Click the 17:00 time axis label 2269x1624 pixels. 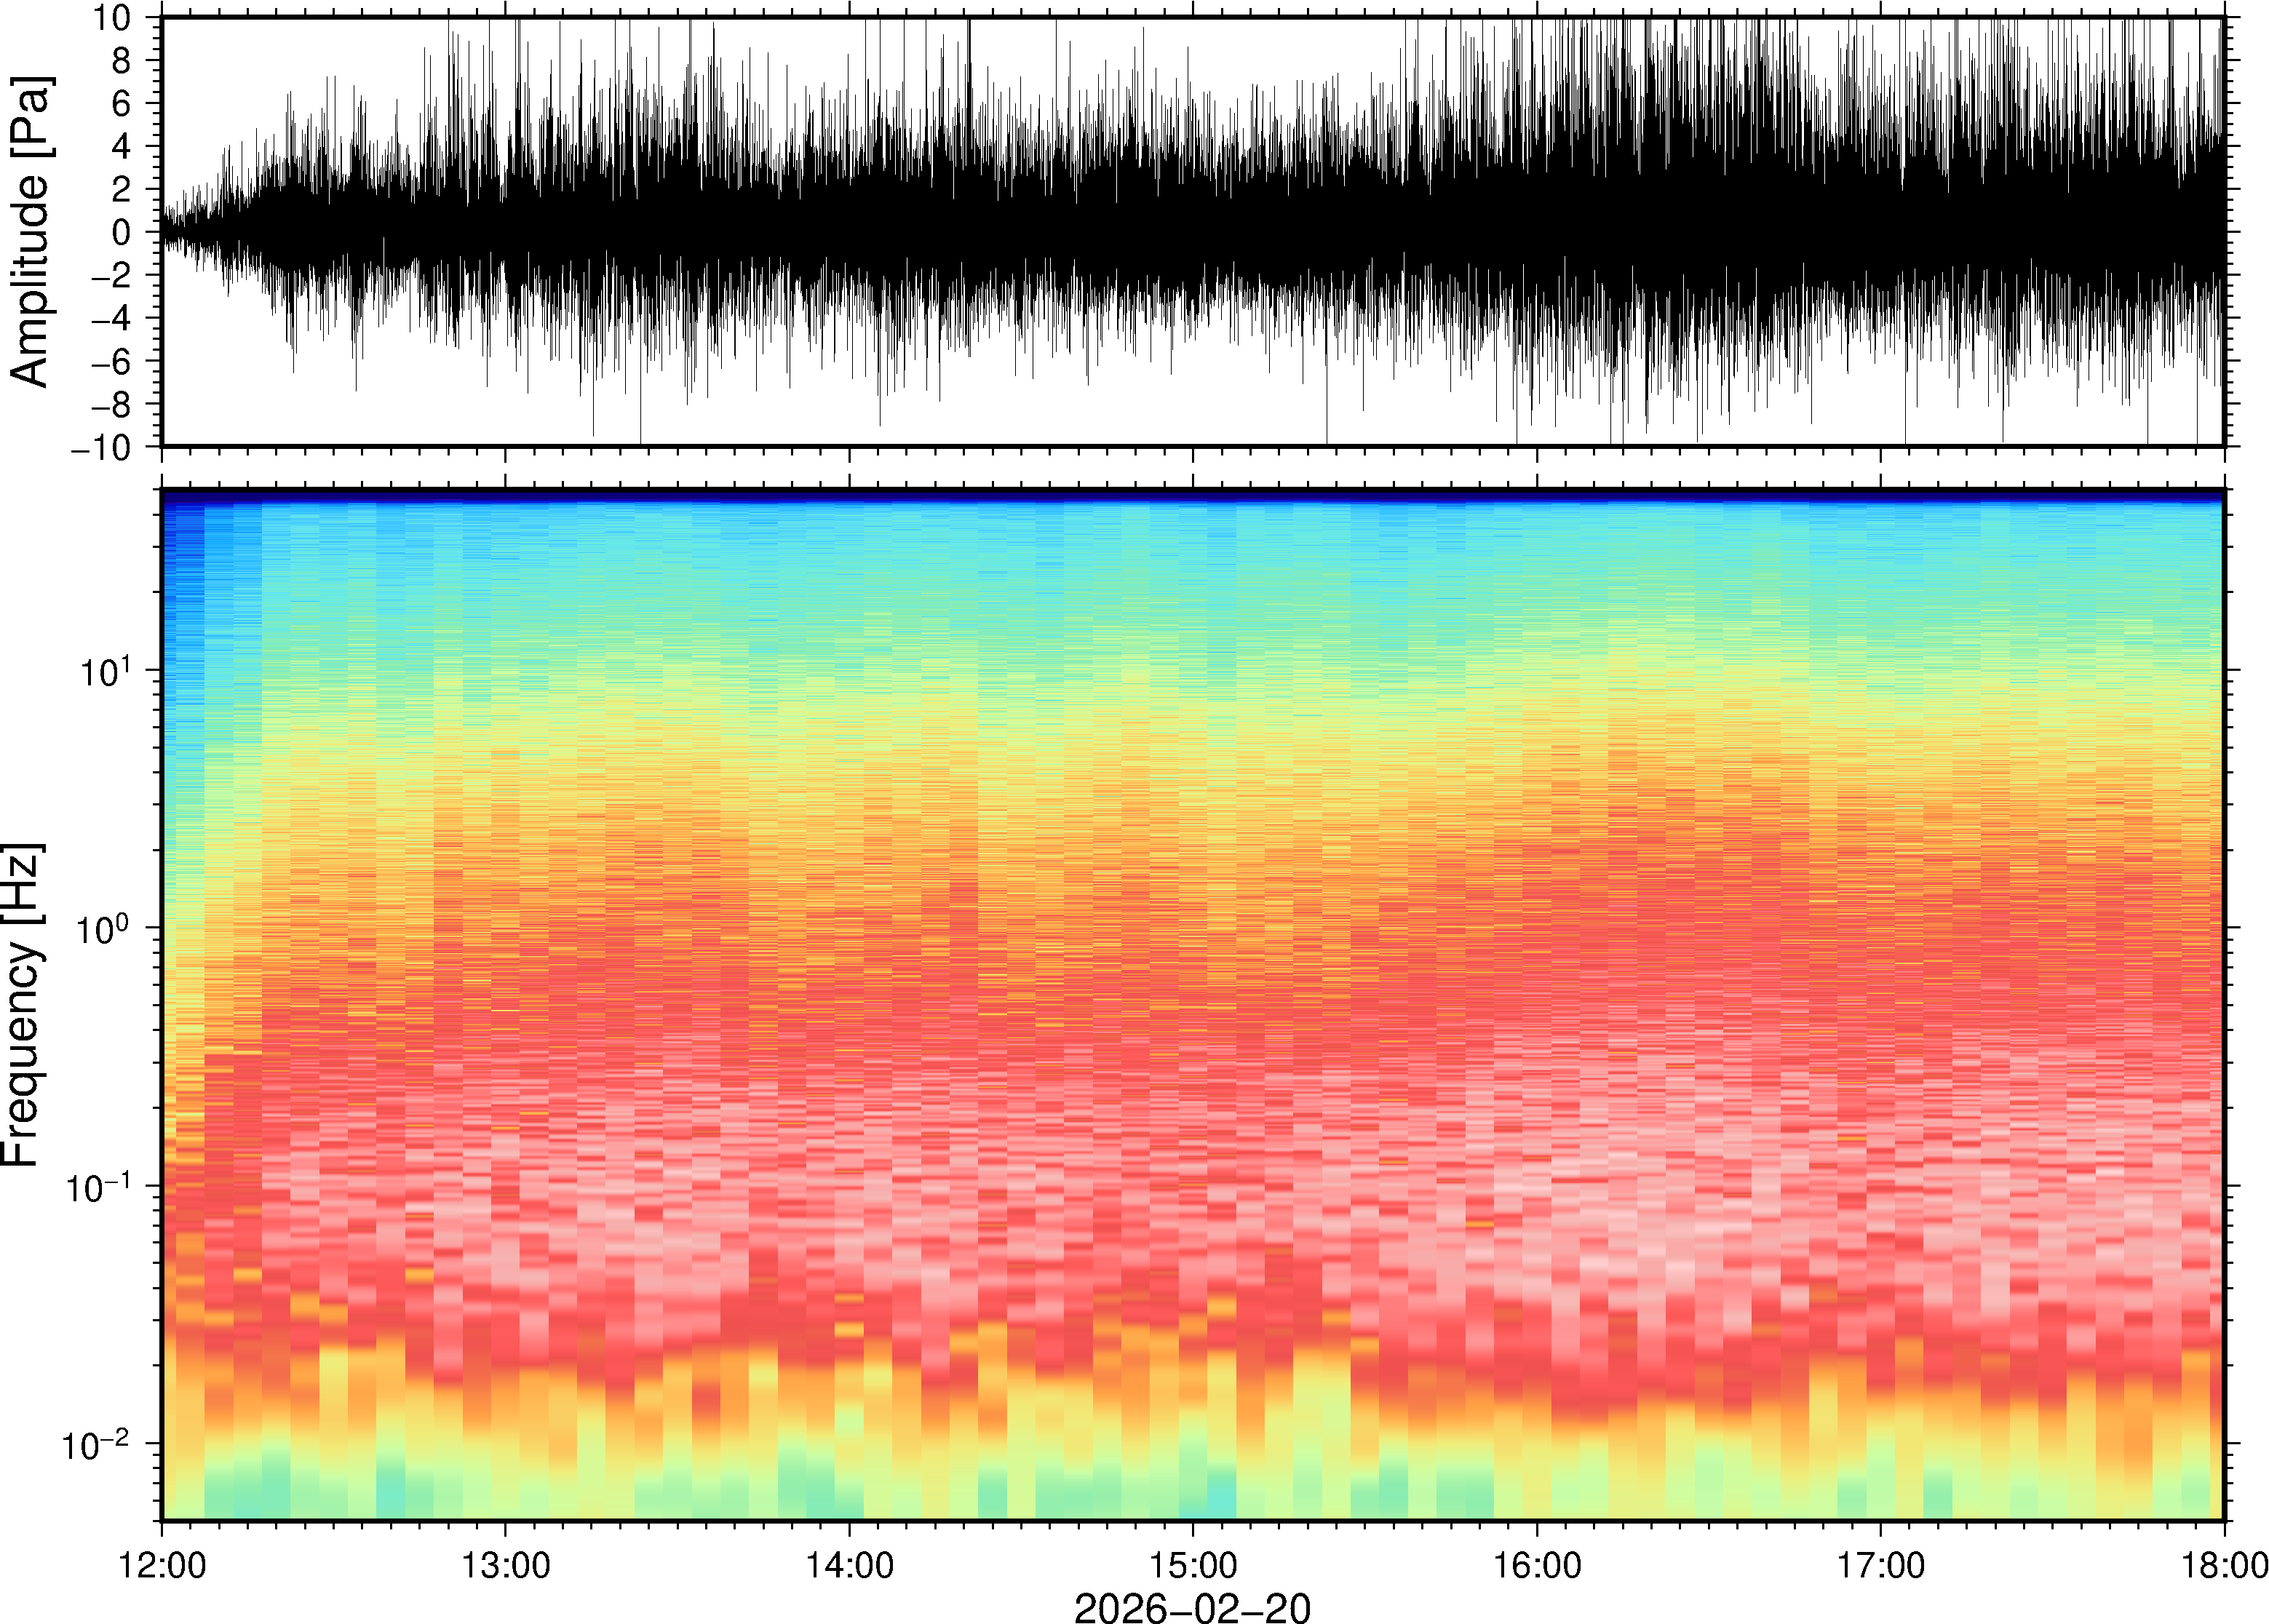click(1881, 1565)
